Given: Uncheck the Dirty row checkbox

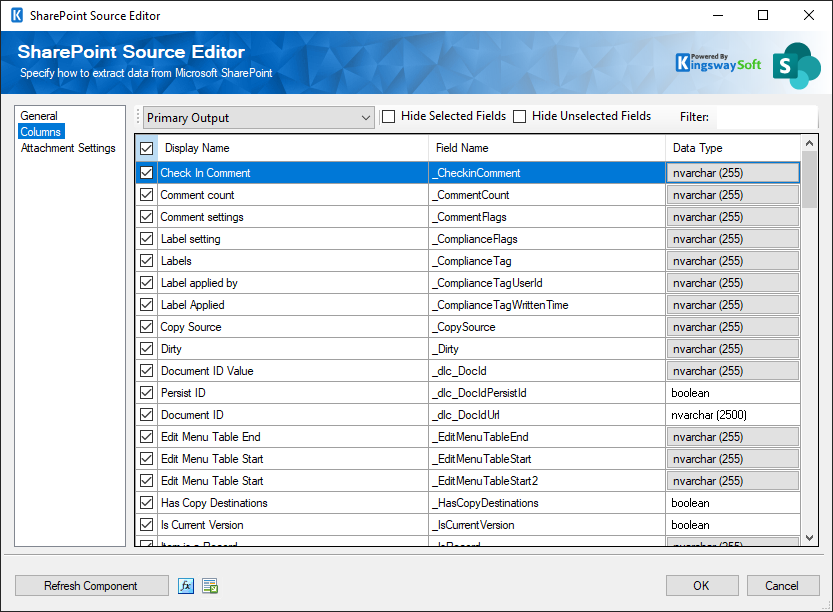Looking at the screenshot, I should (x=147, y=348).
